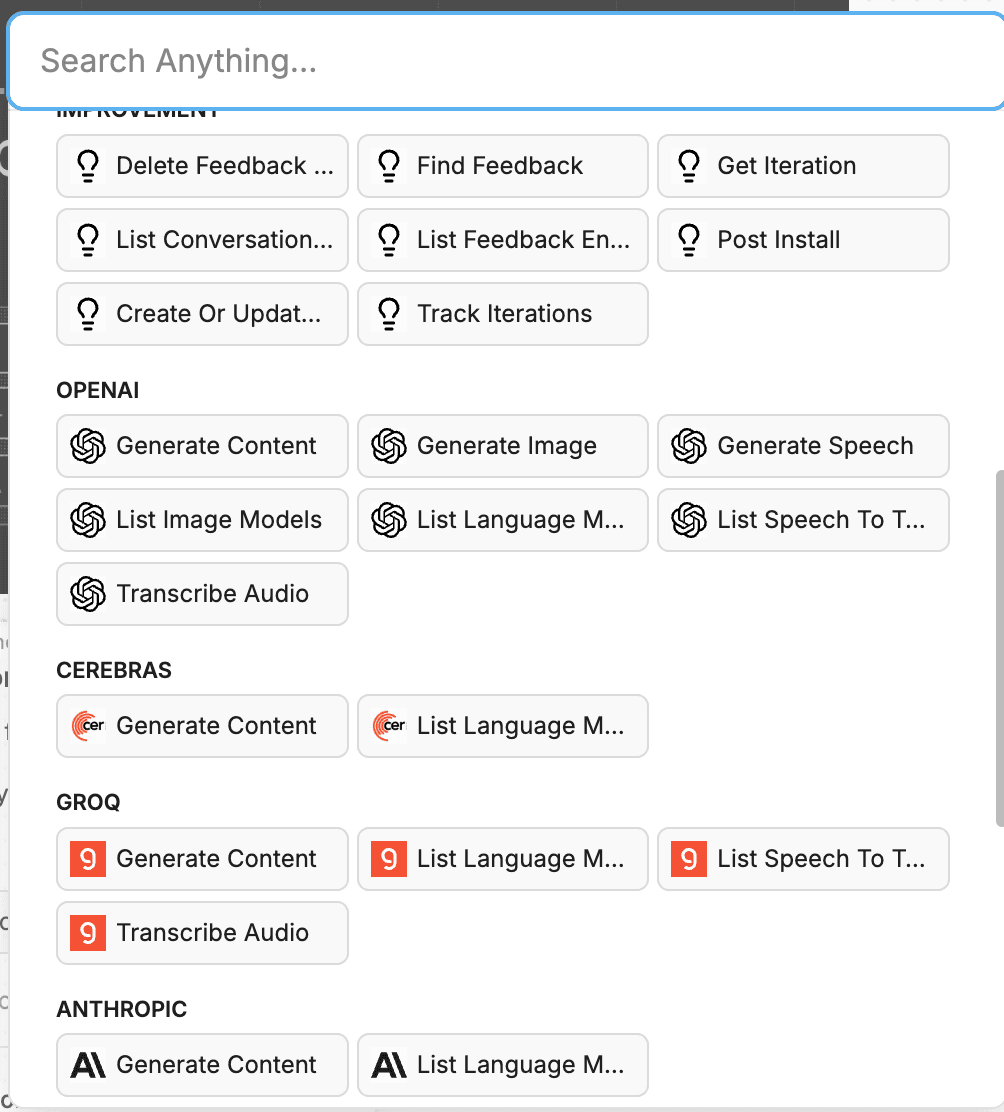Select OpenAI Generate Image text
Screen dimensions: 1004x1112
click(507, 446)
